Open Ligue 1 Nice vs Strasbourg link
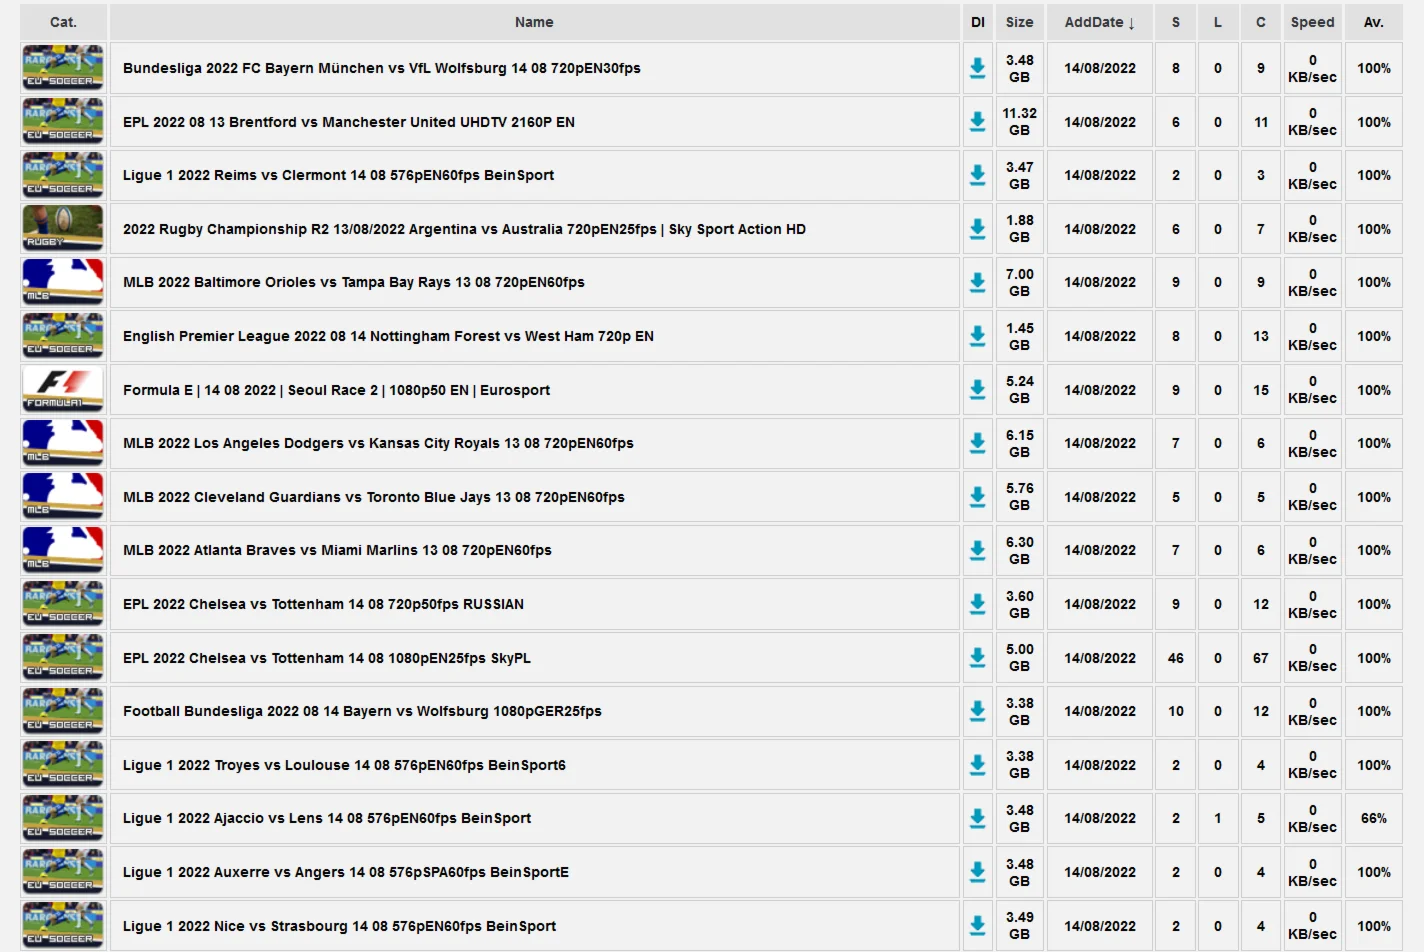1424x952 pixels. 339,926
